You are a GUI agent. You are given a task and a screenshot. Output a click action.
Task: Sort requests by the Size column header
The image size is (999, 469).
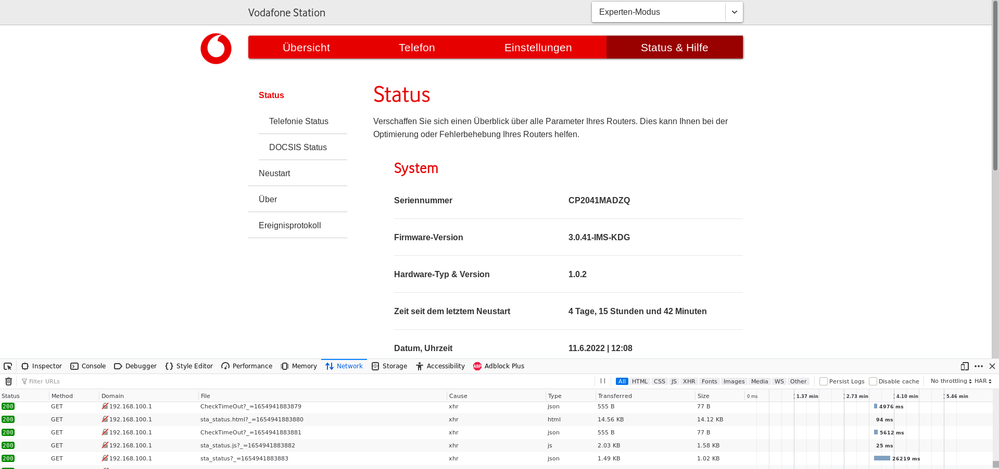[719, 396]
